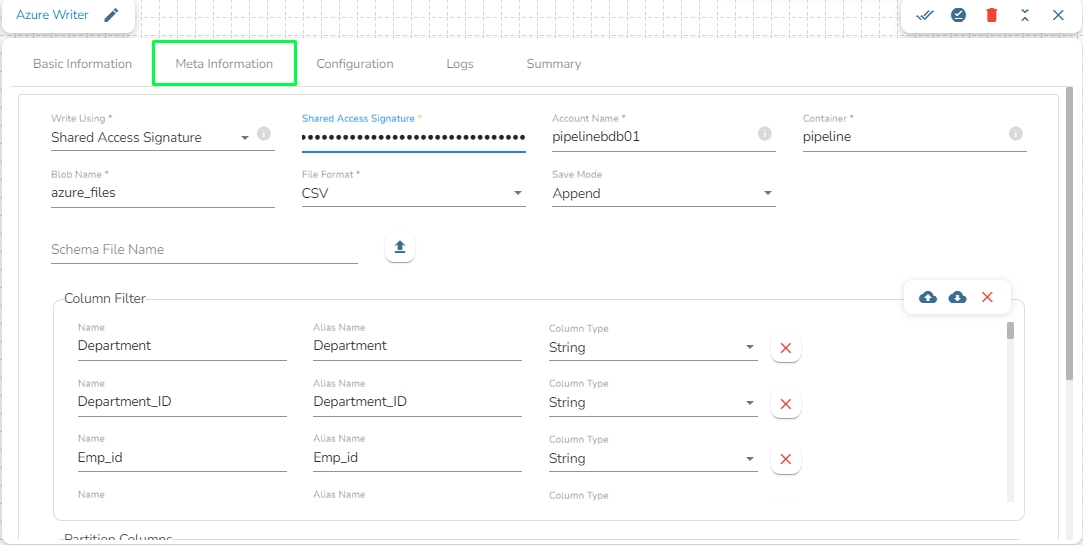This screenshot has height=545, width=1083.
Task: Expand the File Format CSV dropdown
Action: (x=517, y=193)
